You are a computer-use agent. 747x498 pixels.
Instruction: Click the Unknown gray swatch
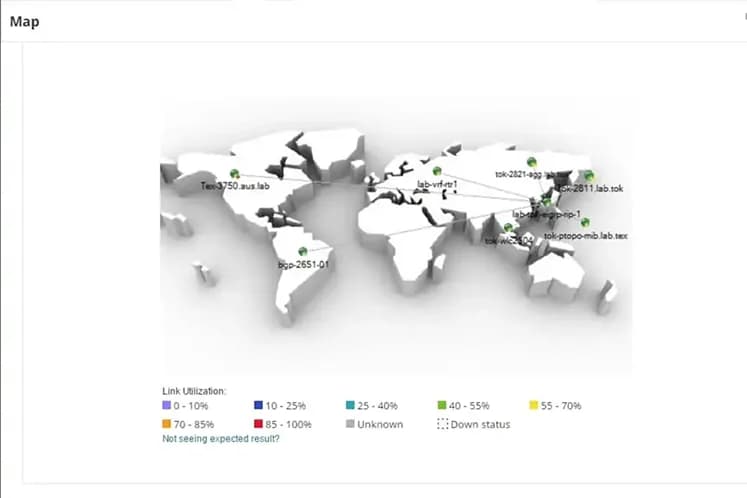coord(350,424)
